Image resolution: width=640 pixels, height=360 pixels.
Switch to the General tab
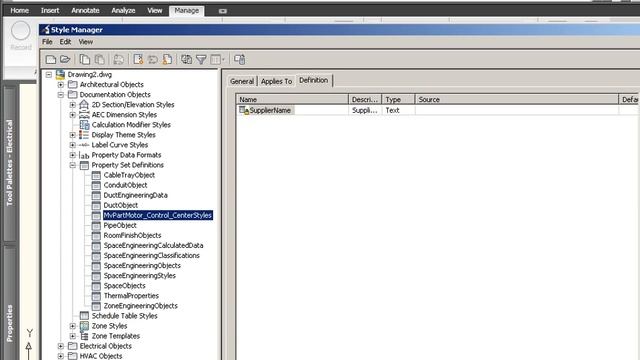[242, 81]
